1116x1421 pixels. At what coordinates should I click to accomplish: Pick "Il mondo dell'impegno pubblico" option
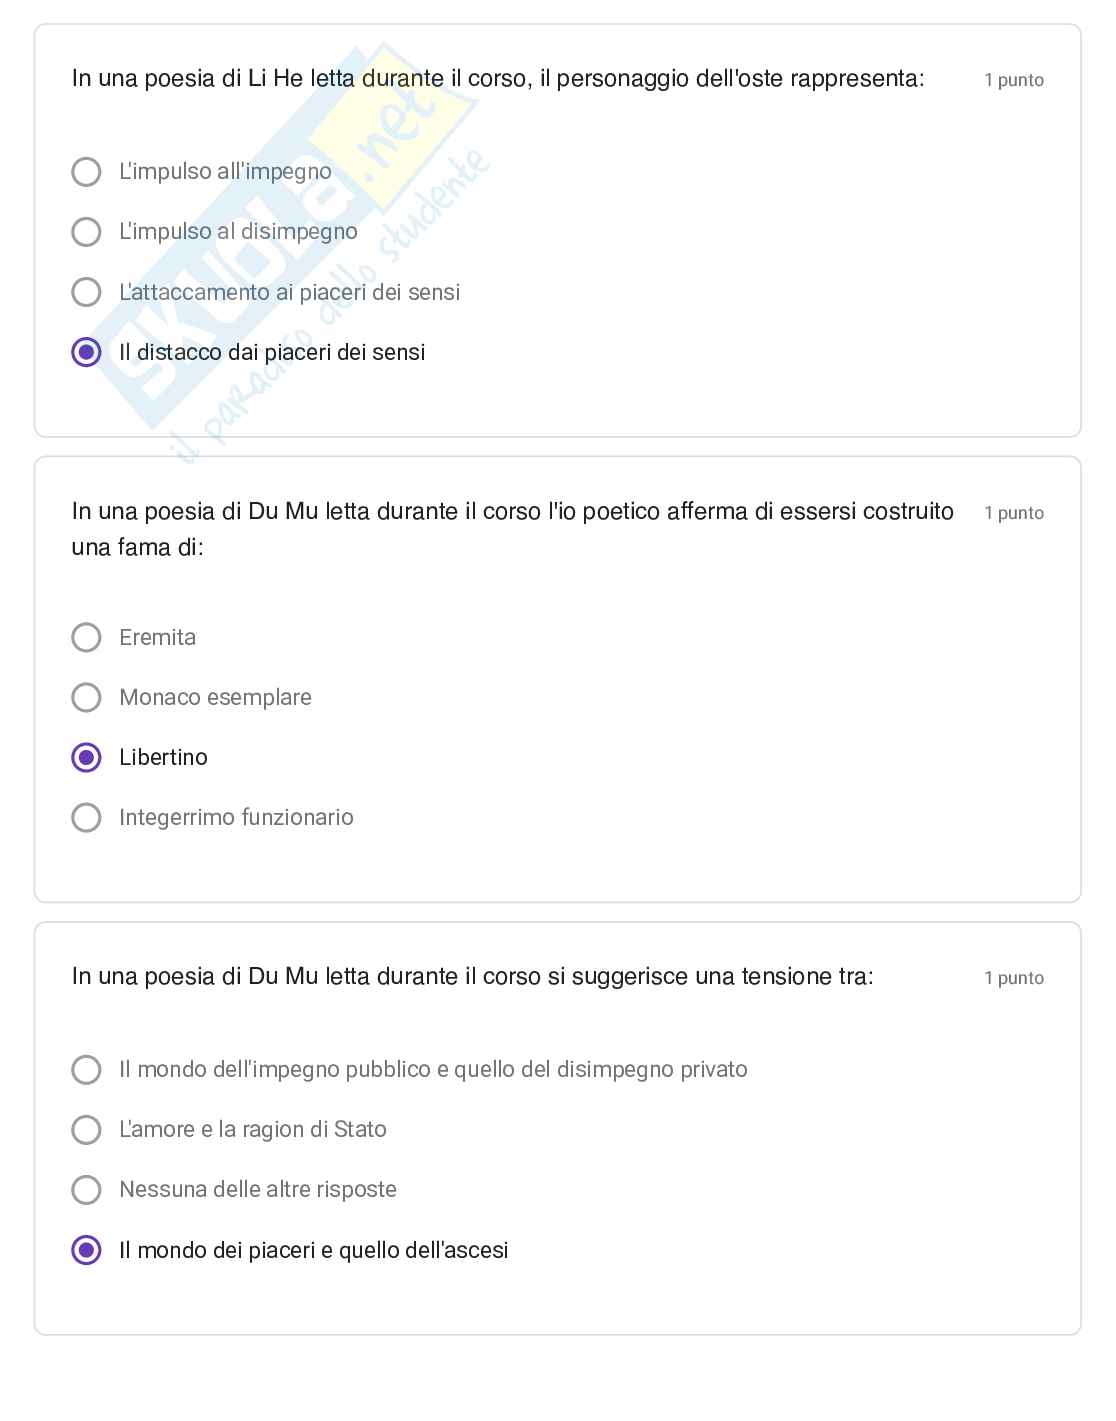[87, 1069]
